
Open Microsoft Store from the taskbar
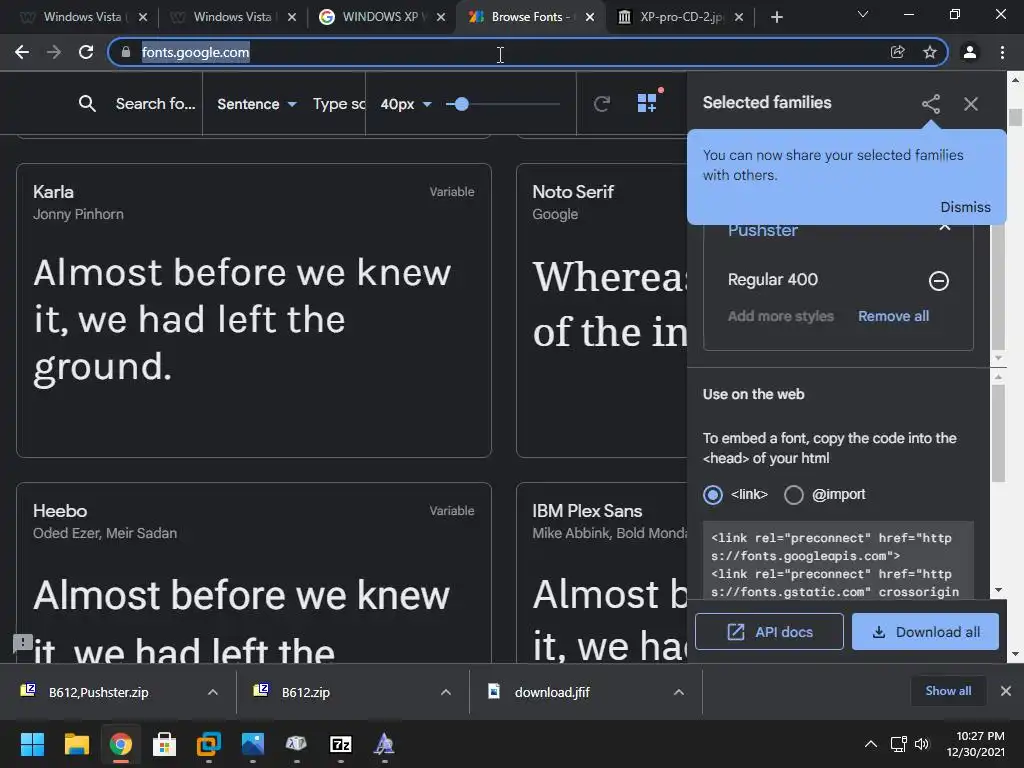(x=165, y=744)
